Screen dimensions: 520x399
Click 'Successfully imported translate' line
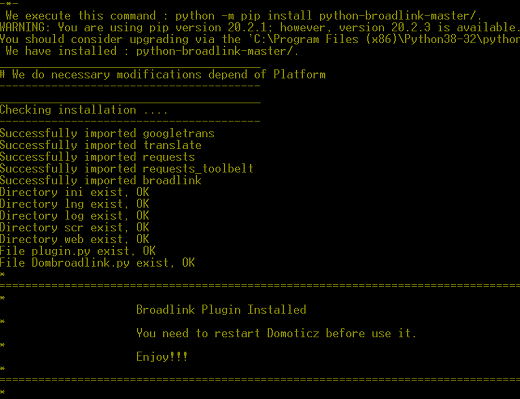click(x=101, y=145)
